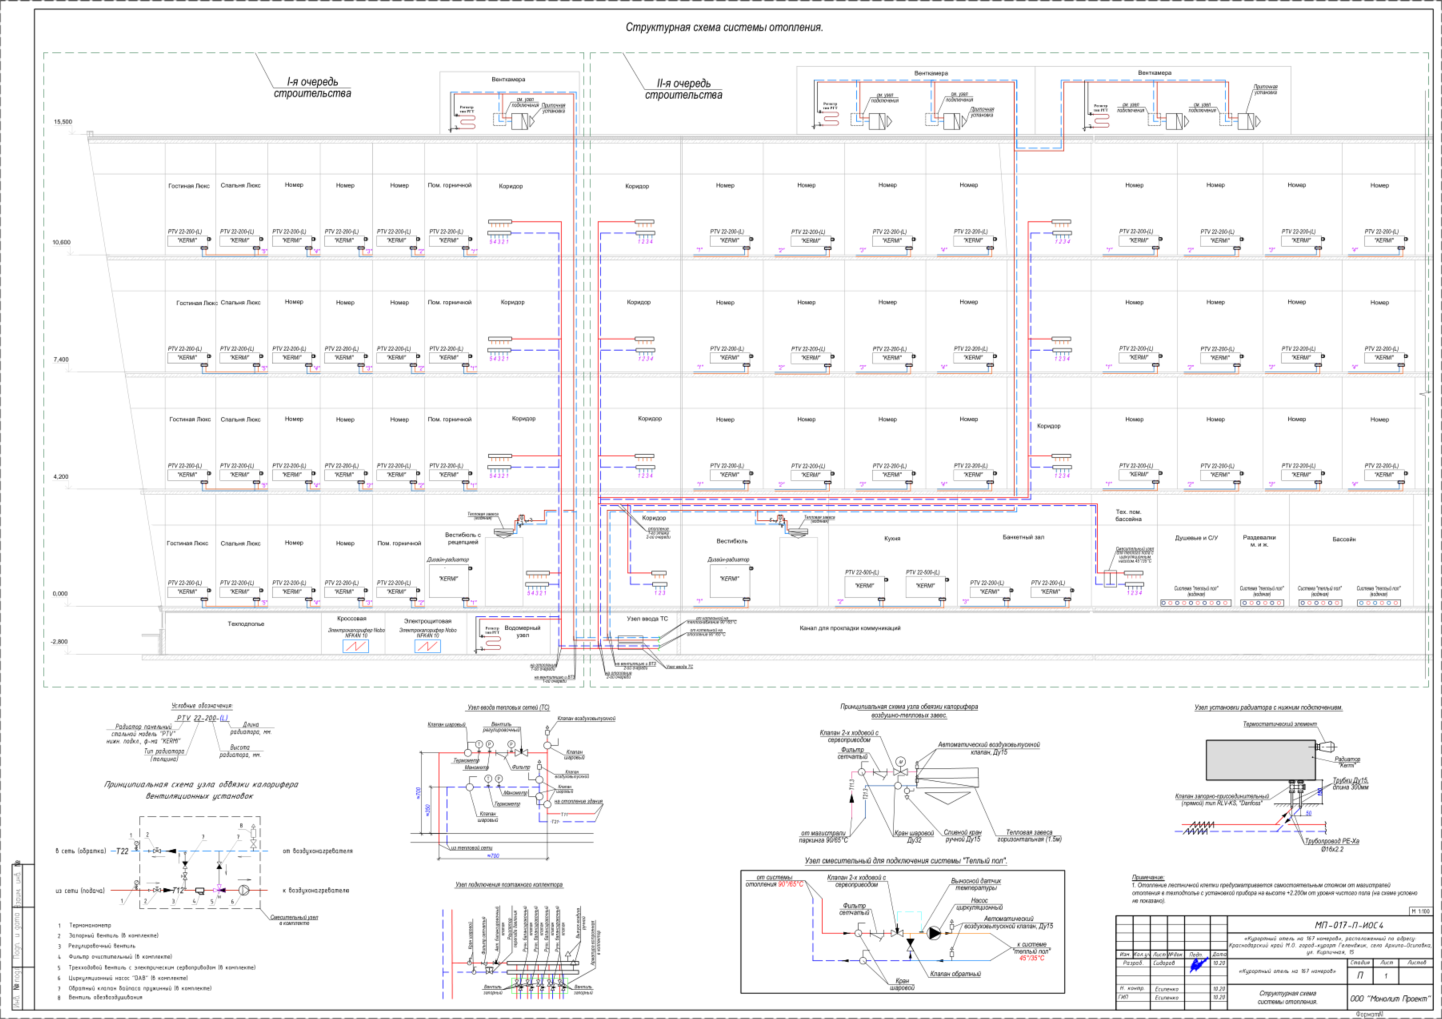Viewport: 1442px width, 1019px height.
Task: Click the 'Примечание' note heading
Action: [1149, 877]
